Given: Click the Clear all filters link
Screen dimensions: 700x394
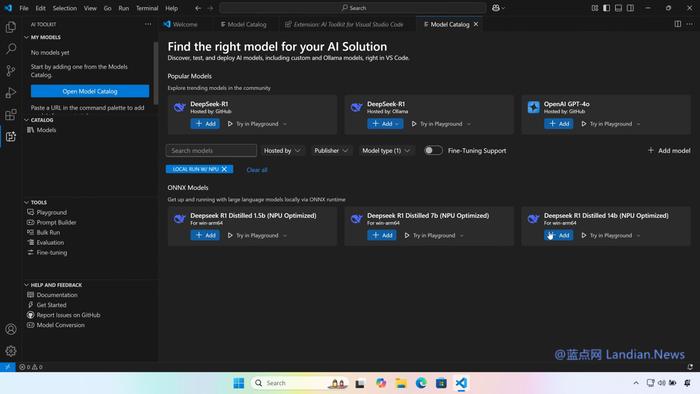Looking at the screenshot, I should 257,170.
